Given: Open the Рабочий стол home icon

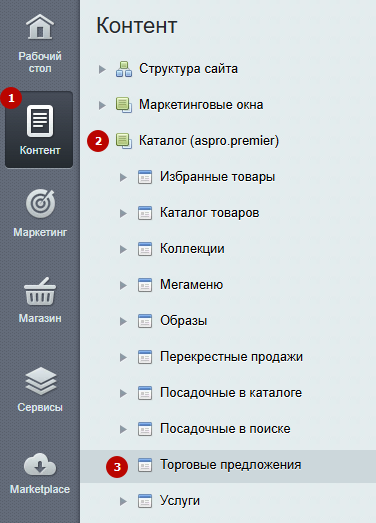Looking at the screenshot, I should pos(40,27).
